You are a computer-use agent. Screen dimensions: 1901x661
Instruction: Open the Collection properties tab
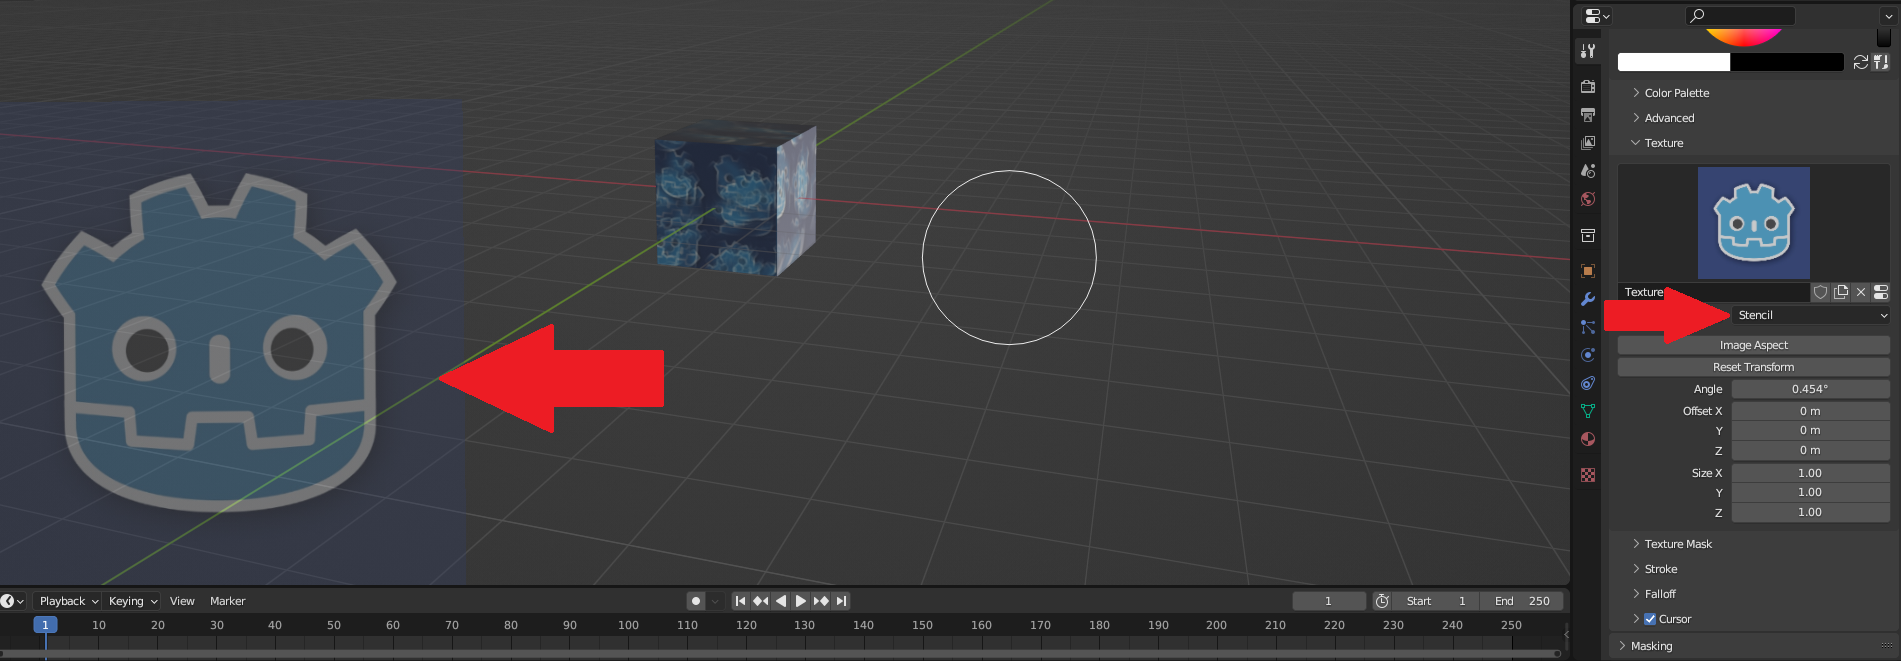(1588, 235)
